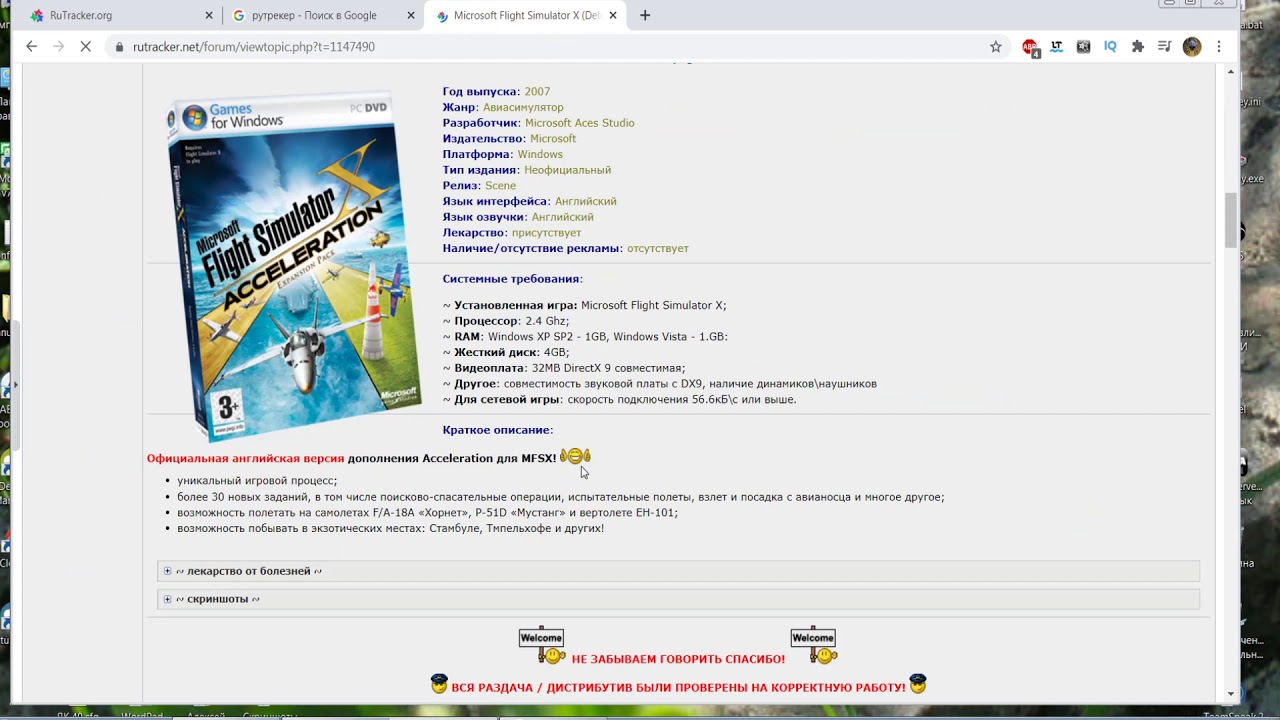This screenshot has height=720, width=1280.
Task: Click the 'присутствует' Лекарство value
Action: [547, 233]
